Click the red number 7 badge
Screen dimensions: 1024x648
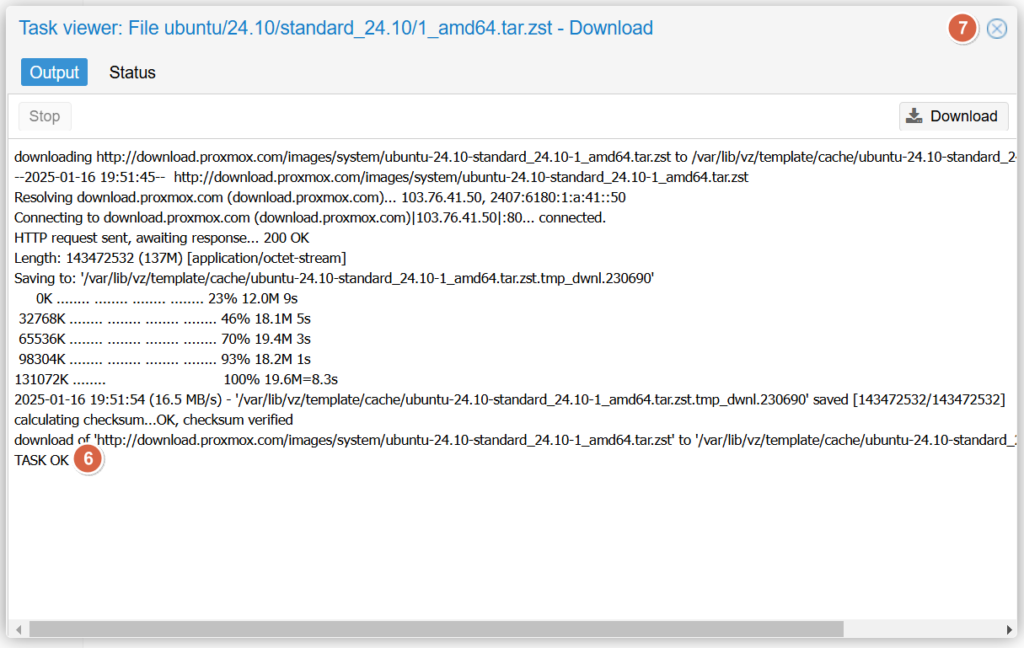tap(962, 29)
